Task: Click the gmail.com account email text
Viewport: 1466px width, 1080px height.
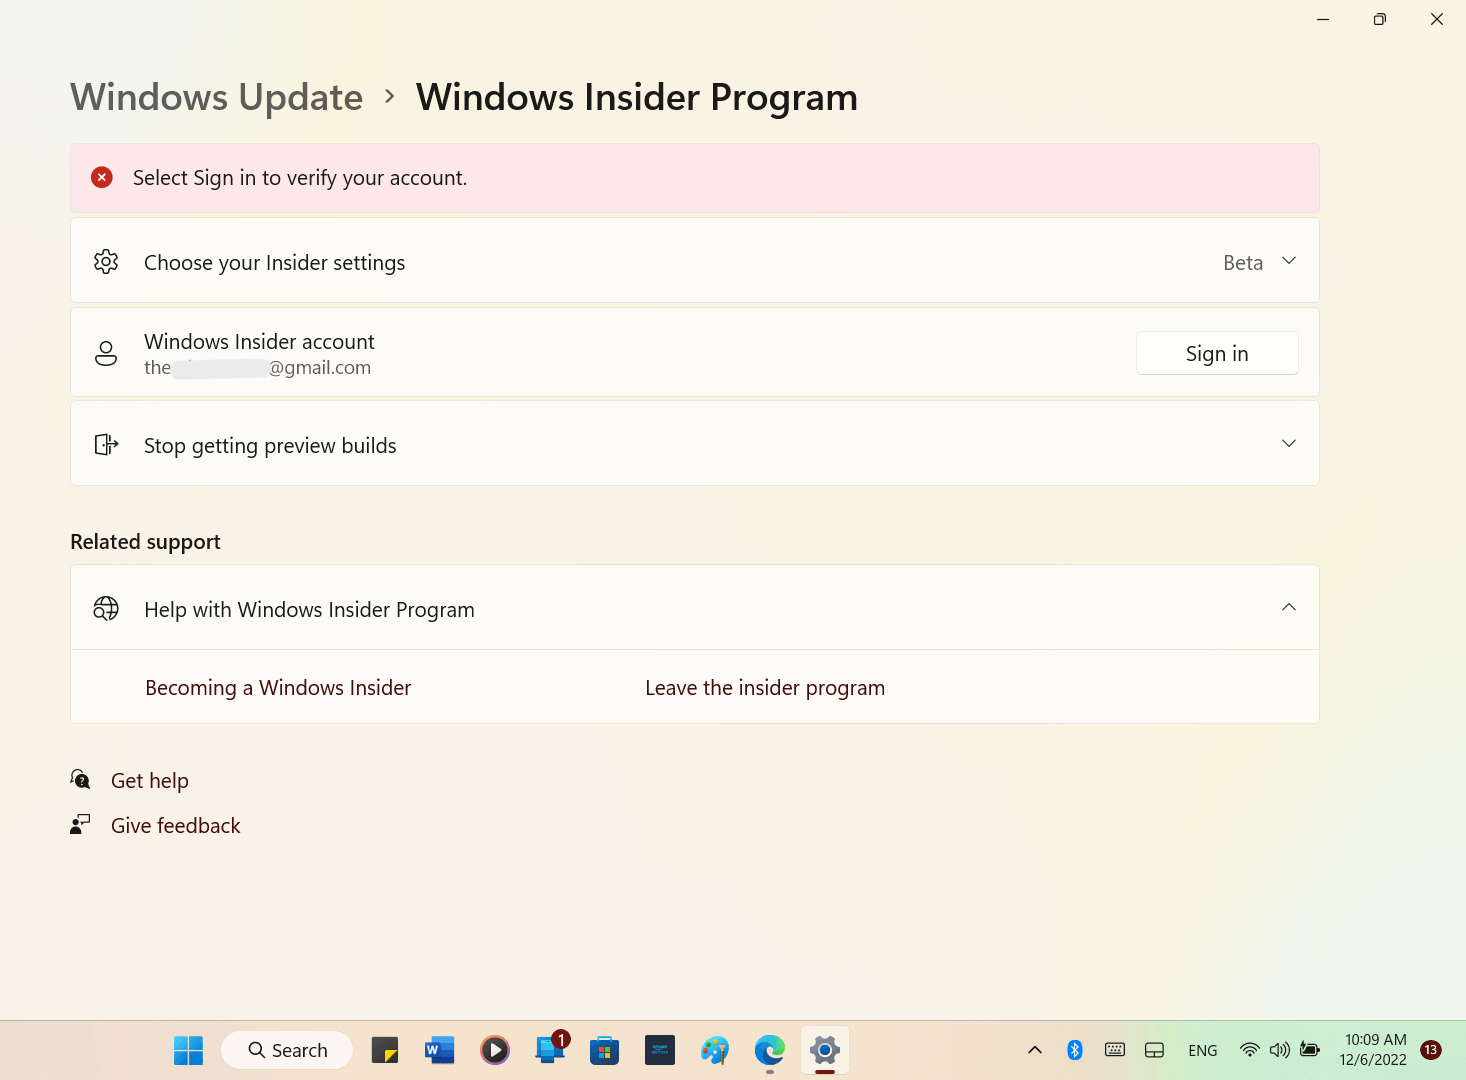Action: (x=257, y=368)
